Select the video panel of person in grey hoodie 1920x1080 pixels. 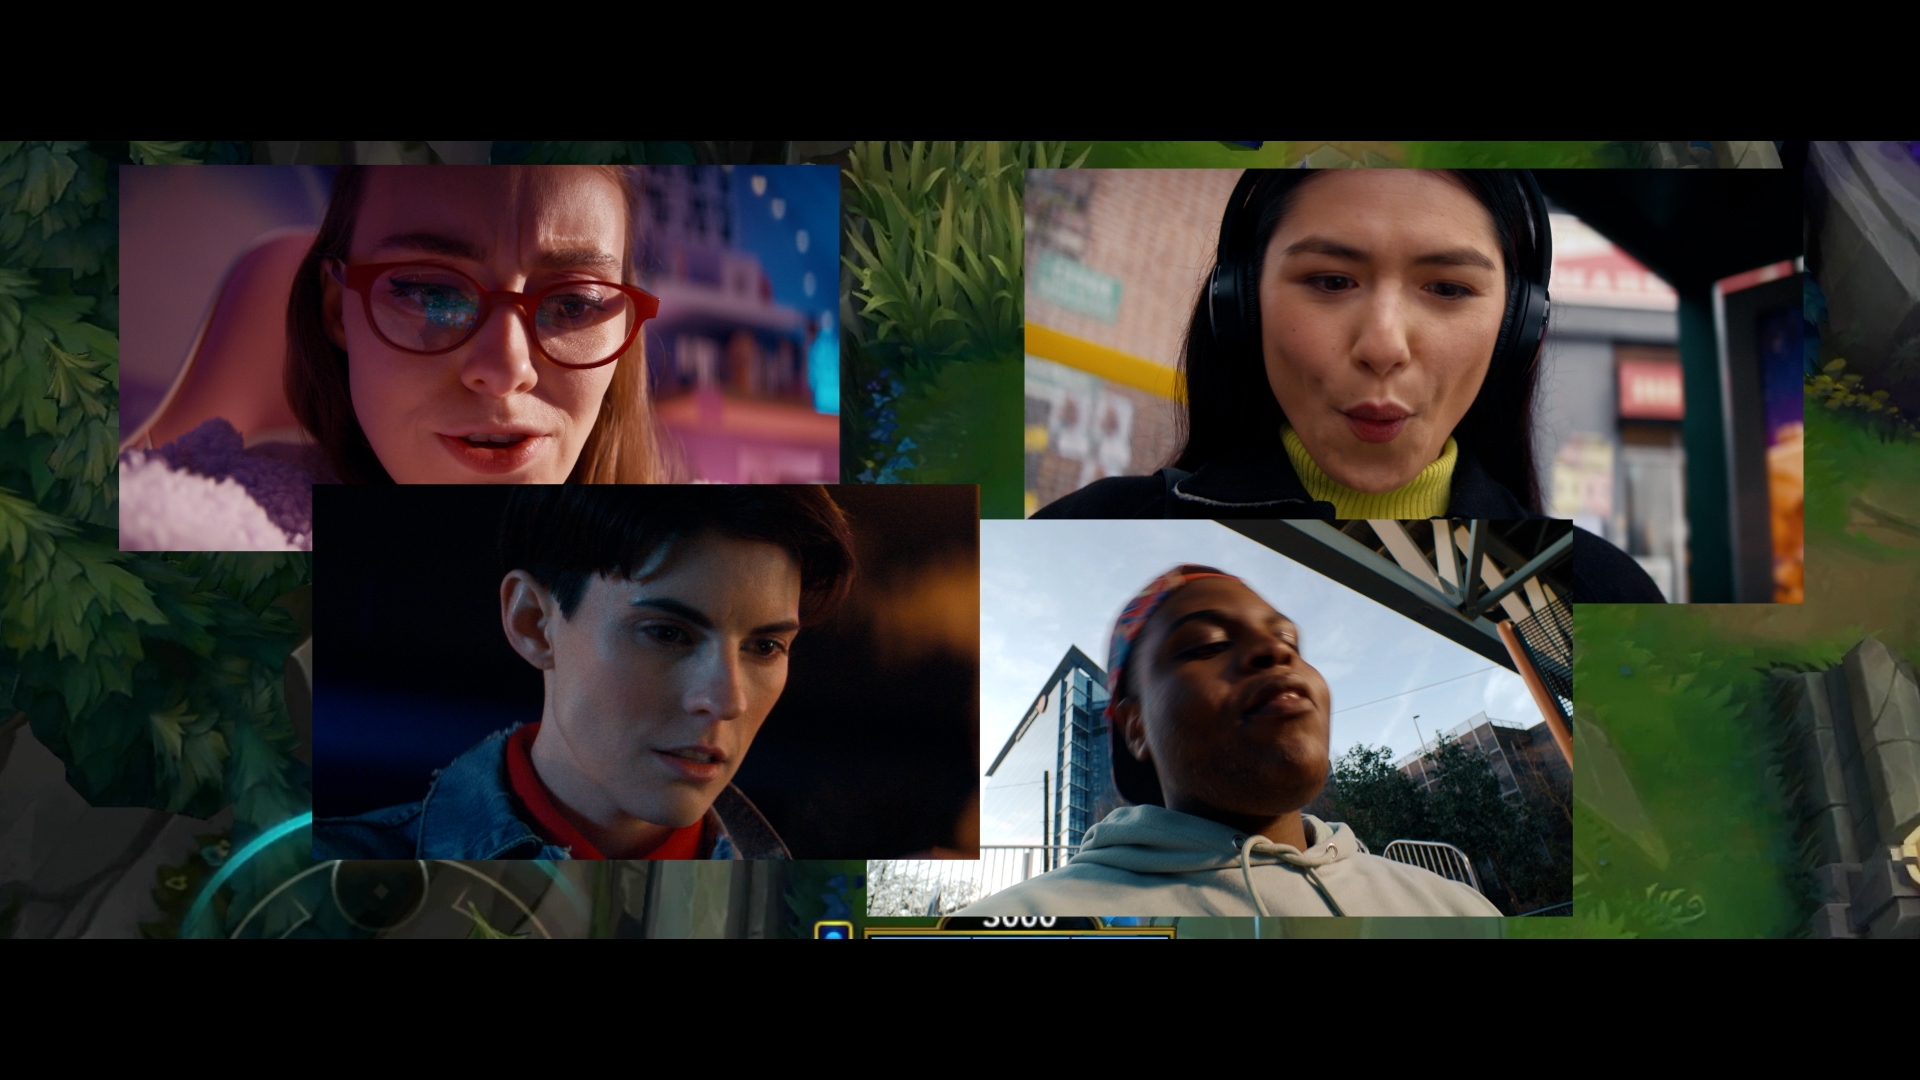(1275, 715)
